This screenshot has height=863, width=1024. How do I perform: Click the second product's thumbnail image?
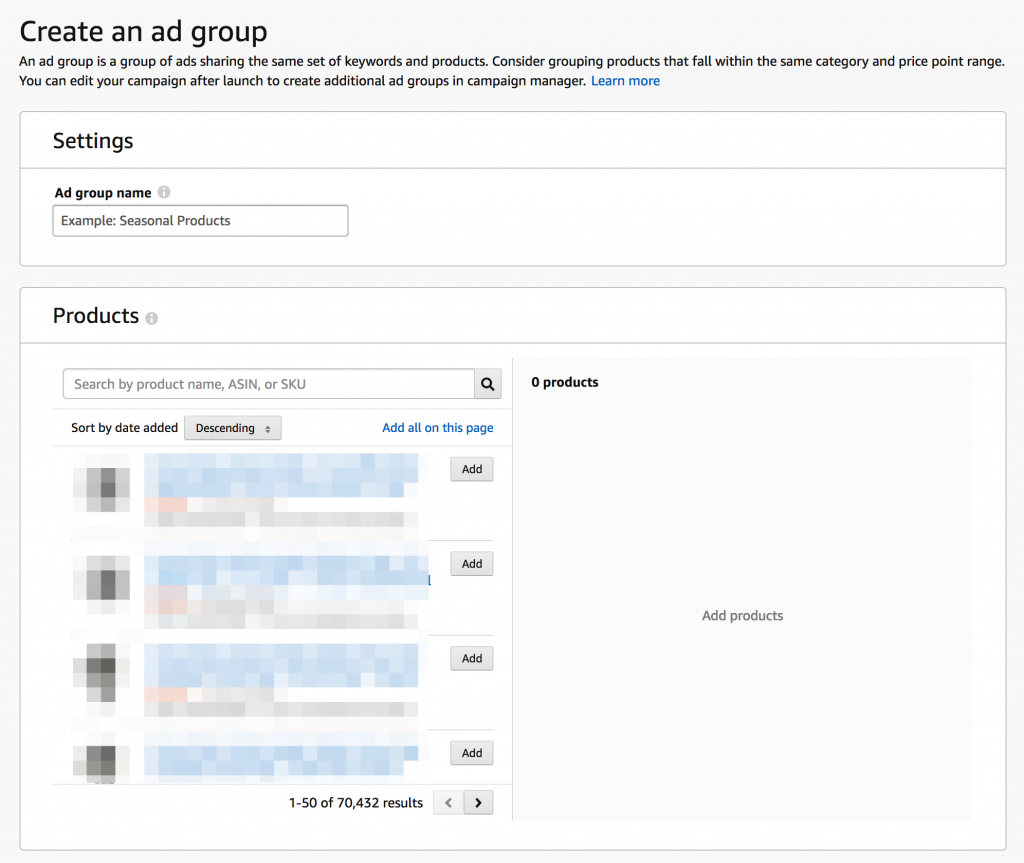(x=101, y=585)
